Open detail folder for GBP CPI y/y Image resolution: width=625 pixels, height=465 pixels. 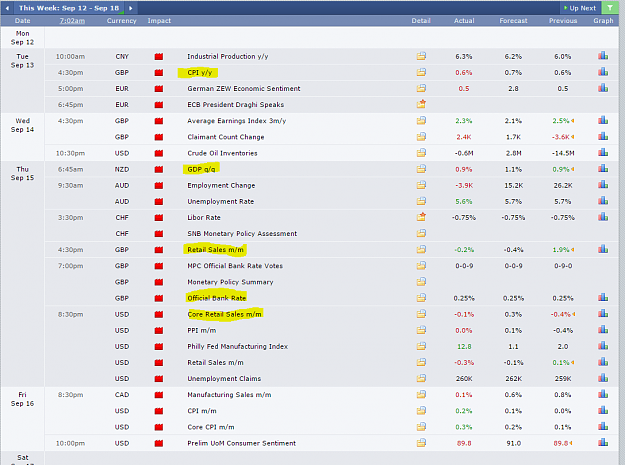point(421,72)
